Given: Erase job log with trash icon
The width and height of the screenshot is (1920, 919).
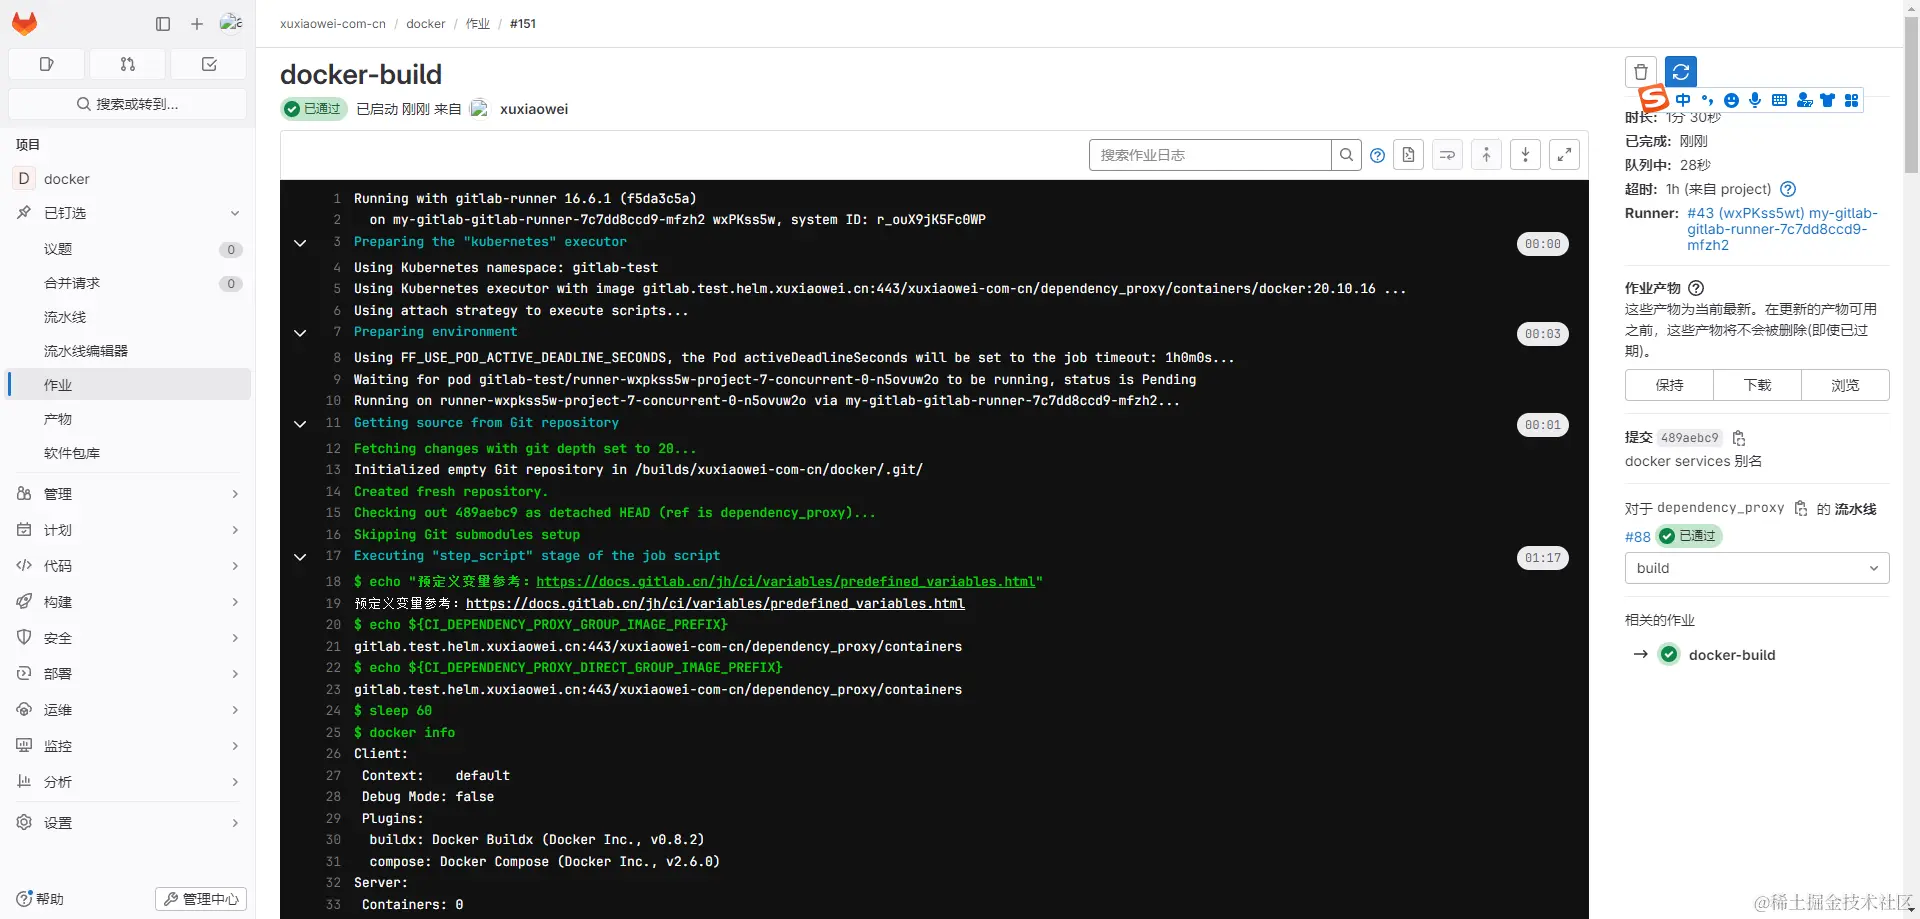Looking at the screenshot, I should [1641, 72].
